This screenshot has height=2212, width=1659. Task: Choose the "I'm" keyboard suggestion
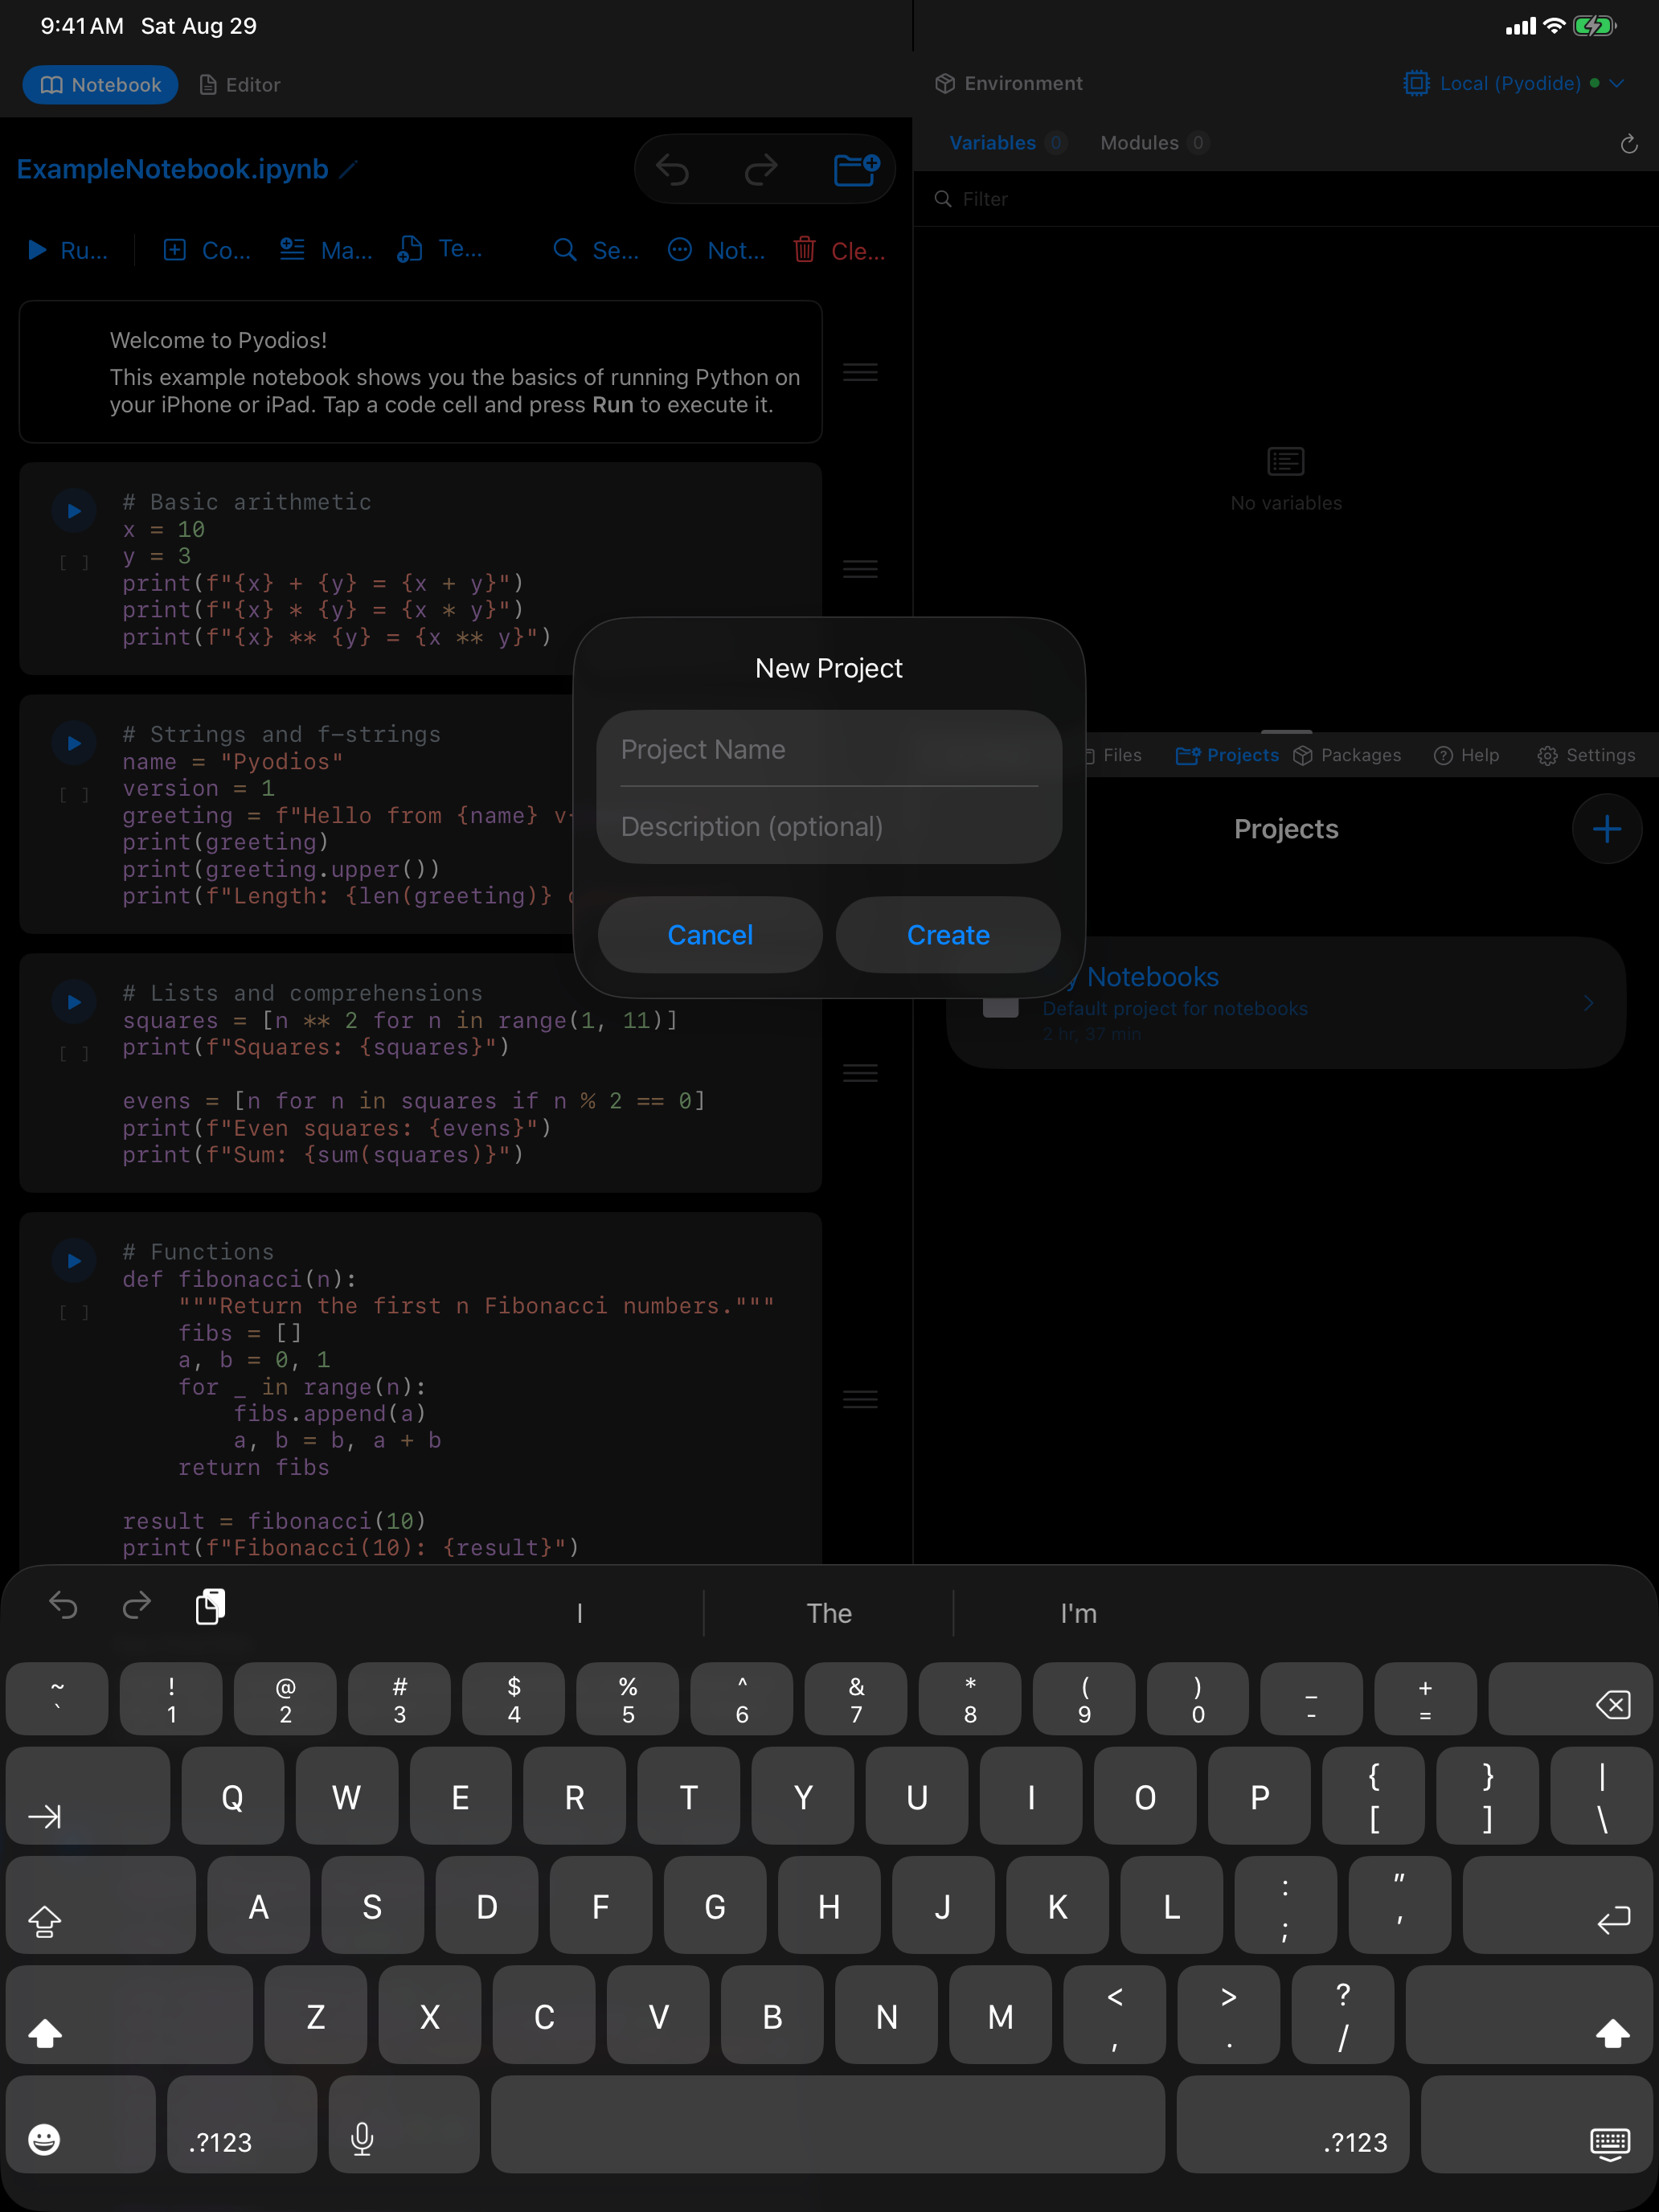pos(1078,1613)
